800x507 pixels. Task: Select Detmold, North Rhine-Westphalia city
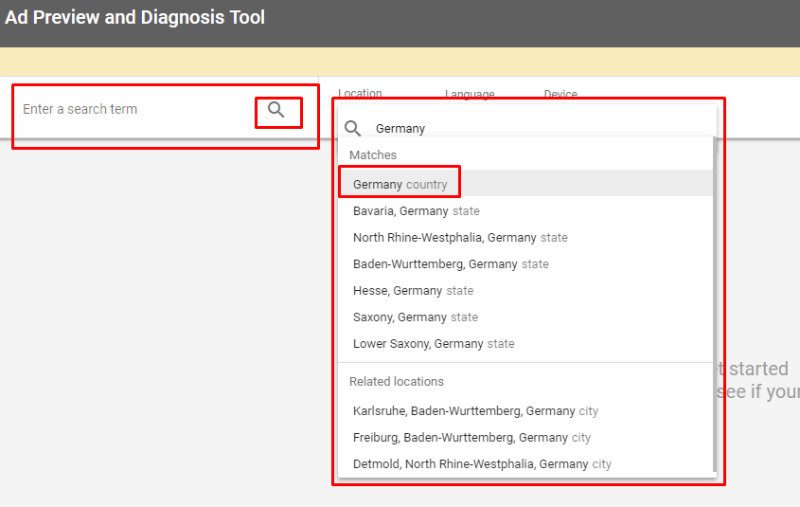[526, 464]
